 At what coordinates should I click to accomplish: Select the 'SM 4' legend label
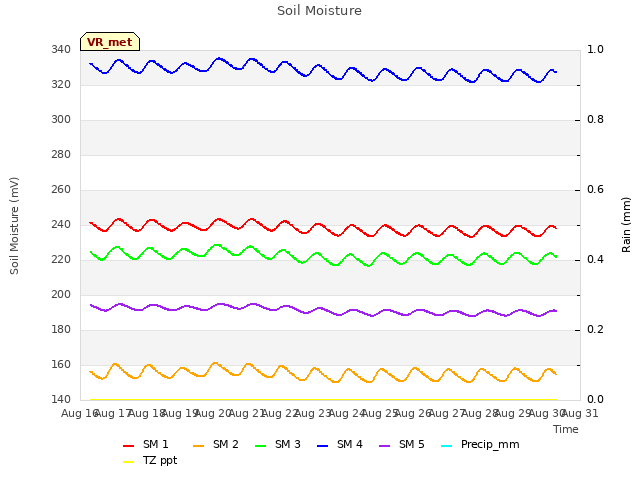tap(350, 444)
